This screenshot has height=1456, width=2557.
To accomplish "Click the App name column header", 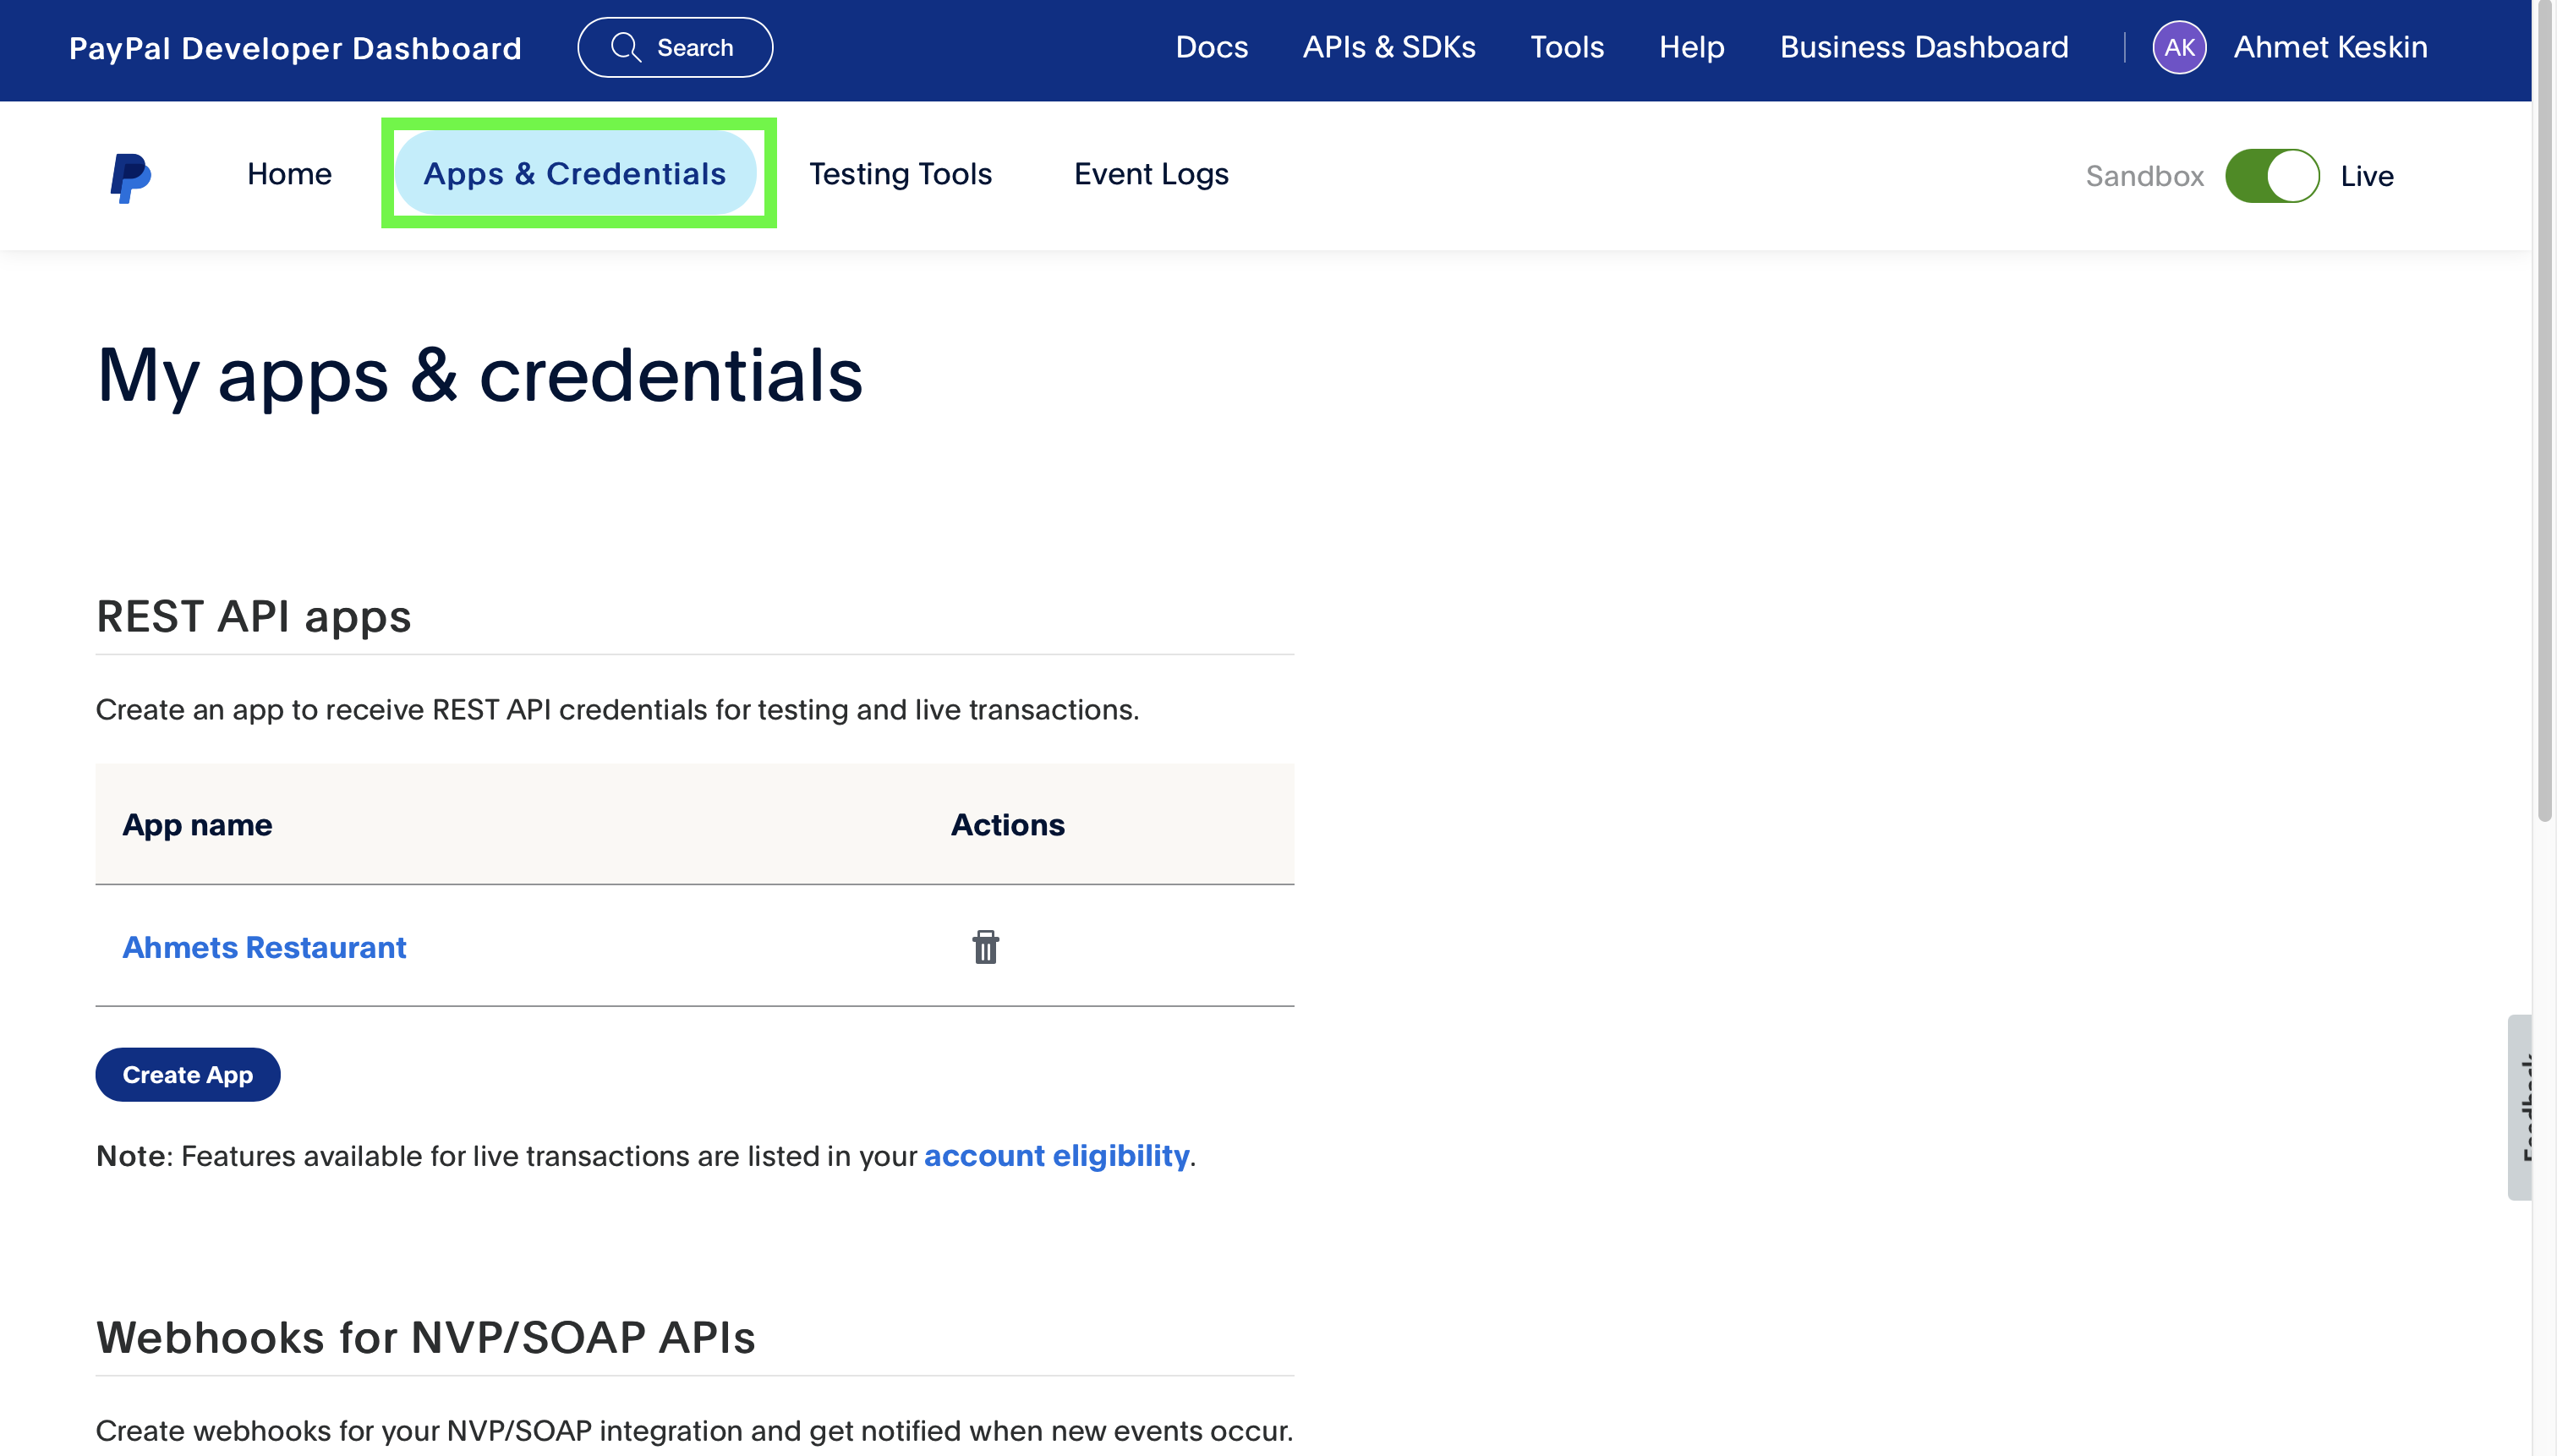I will [197, 825].
